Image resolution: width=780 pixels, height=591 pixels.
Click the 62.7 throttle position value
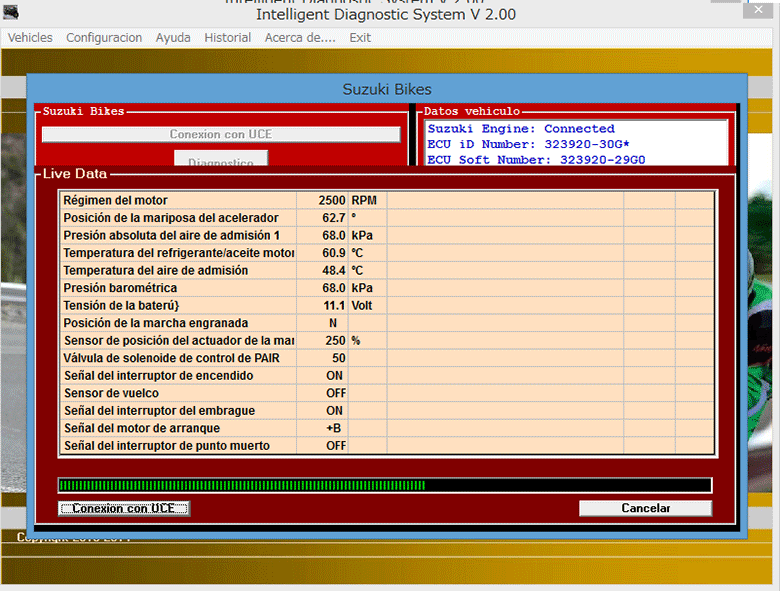click(322, 218)
